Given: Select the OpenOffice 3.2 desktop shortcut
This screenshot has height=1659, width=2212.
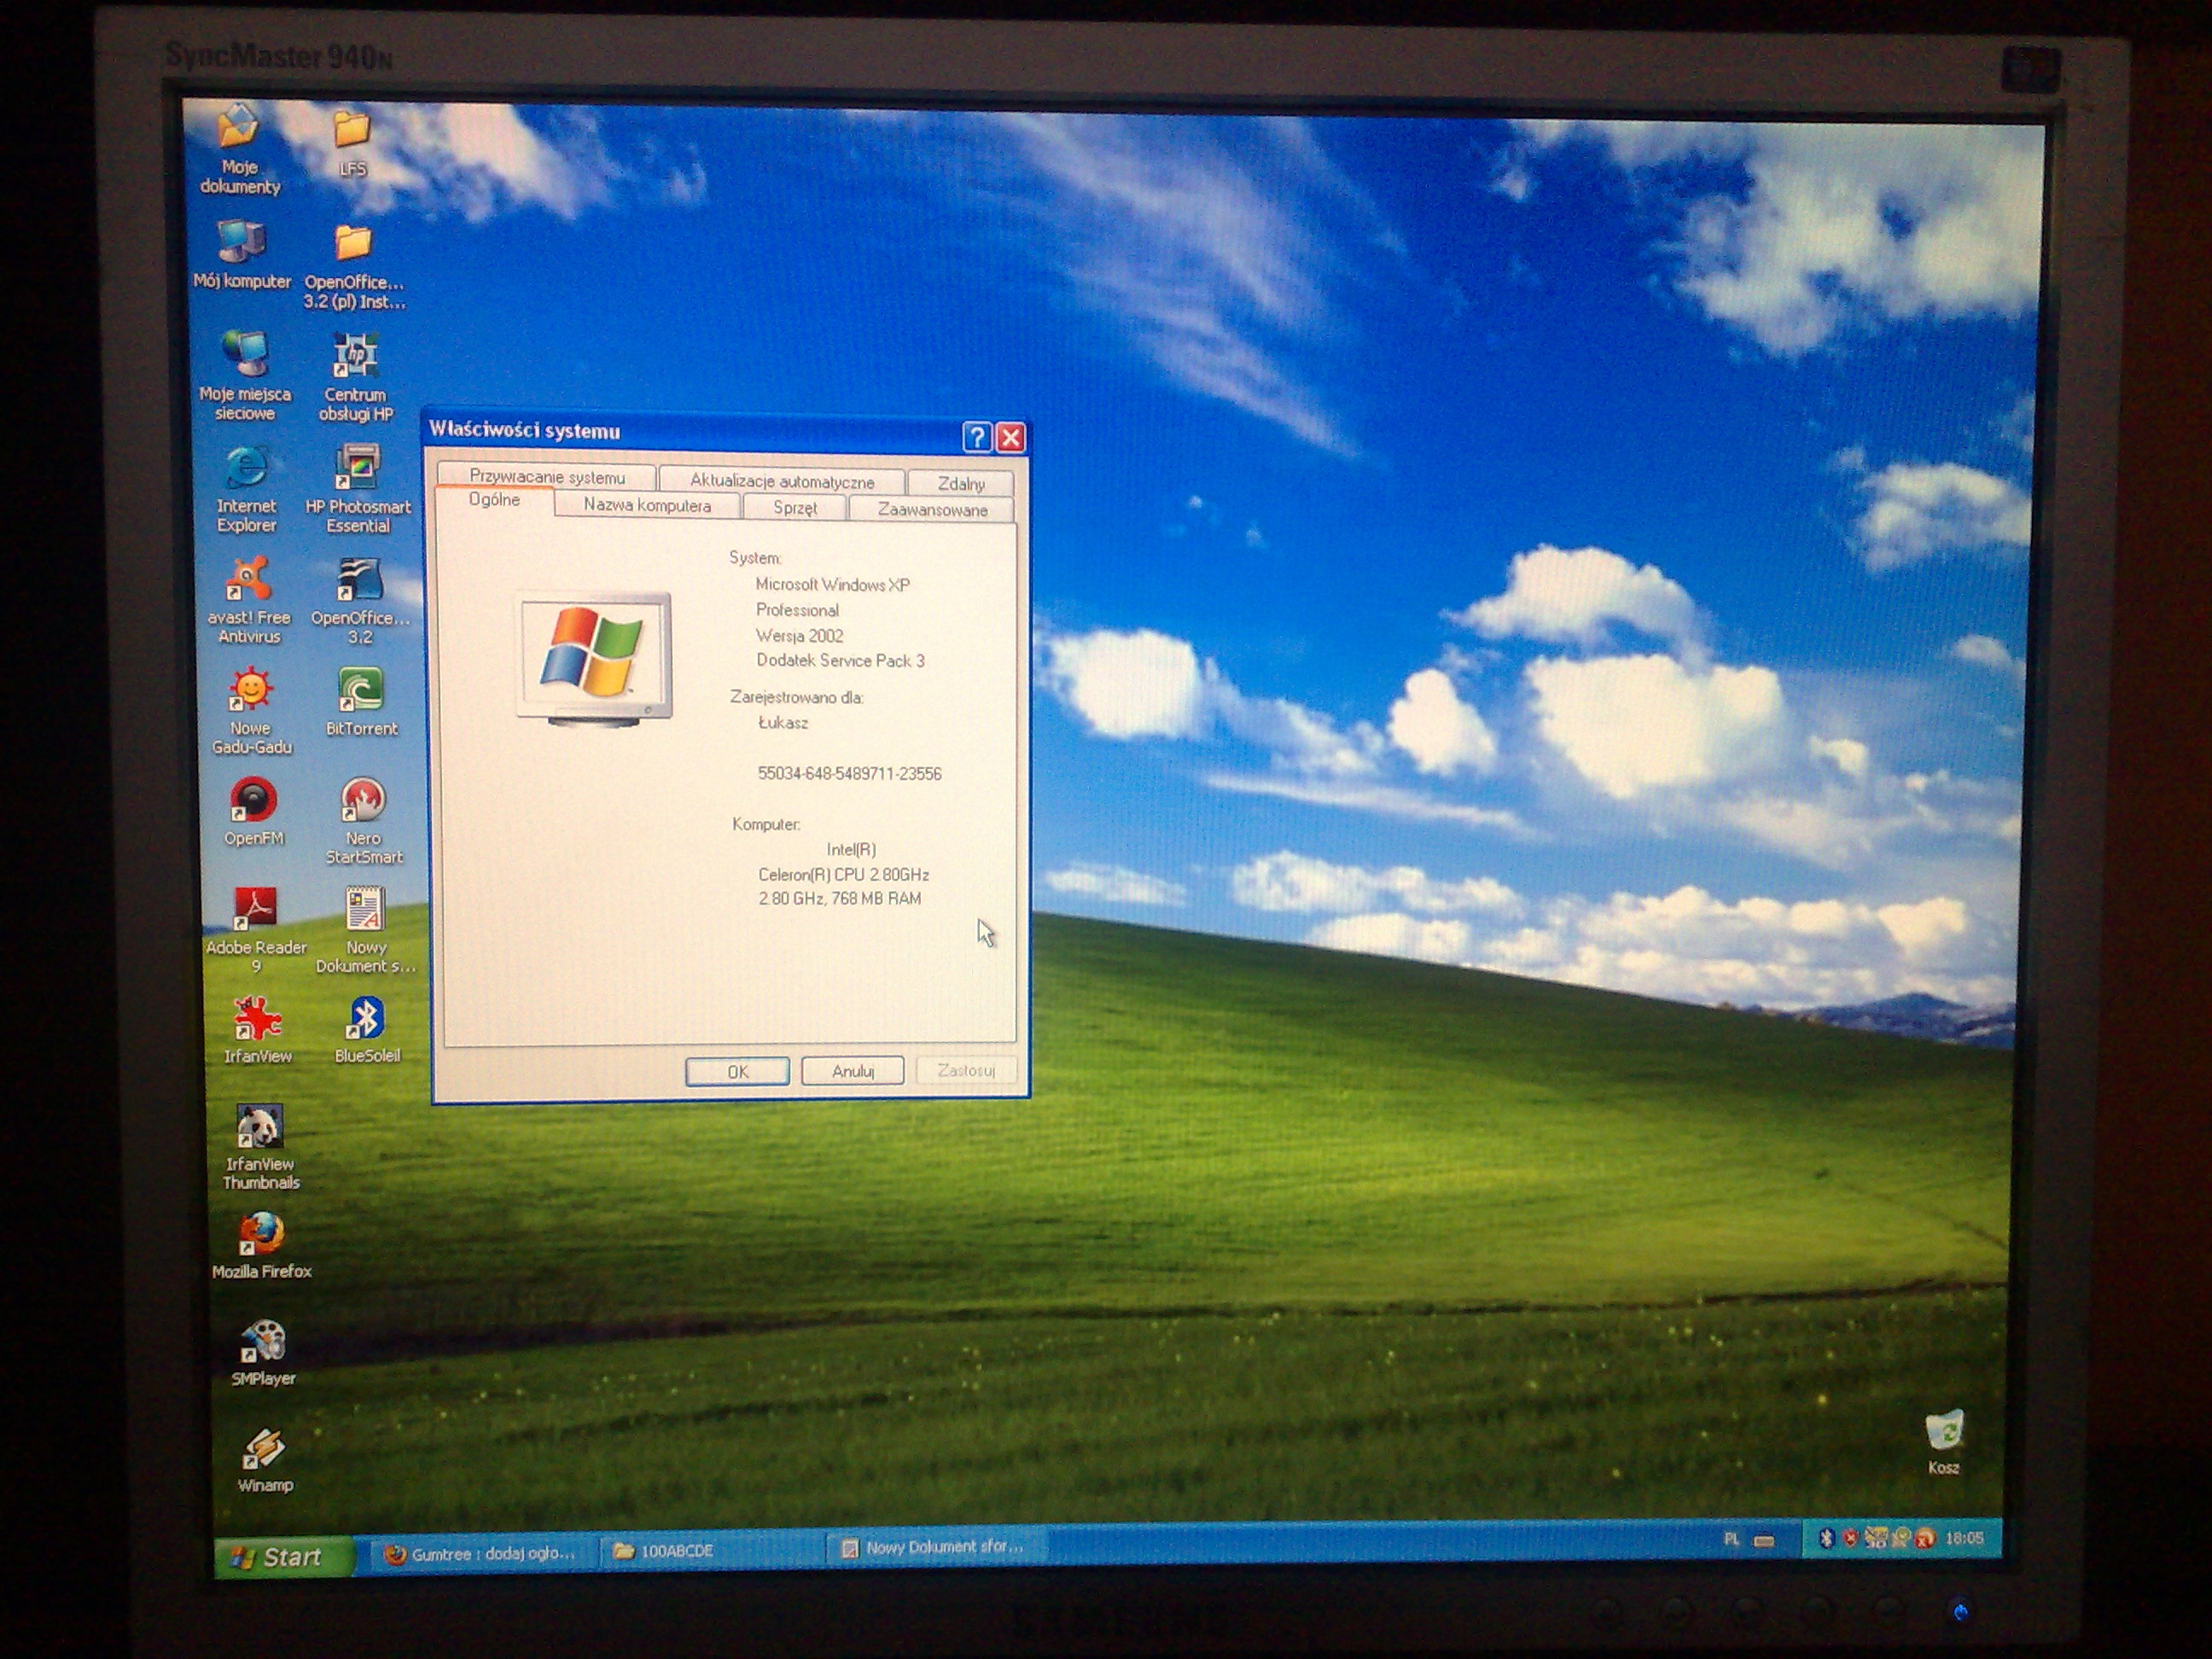Looking at the screenshot, I should (360, 602).
